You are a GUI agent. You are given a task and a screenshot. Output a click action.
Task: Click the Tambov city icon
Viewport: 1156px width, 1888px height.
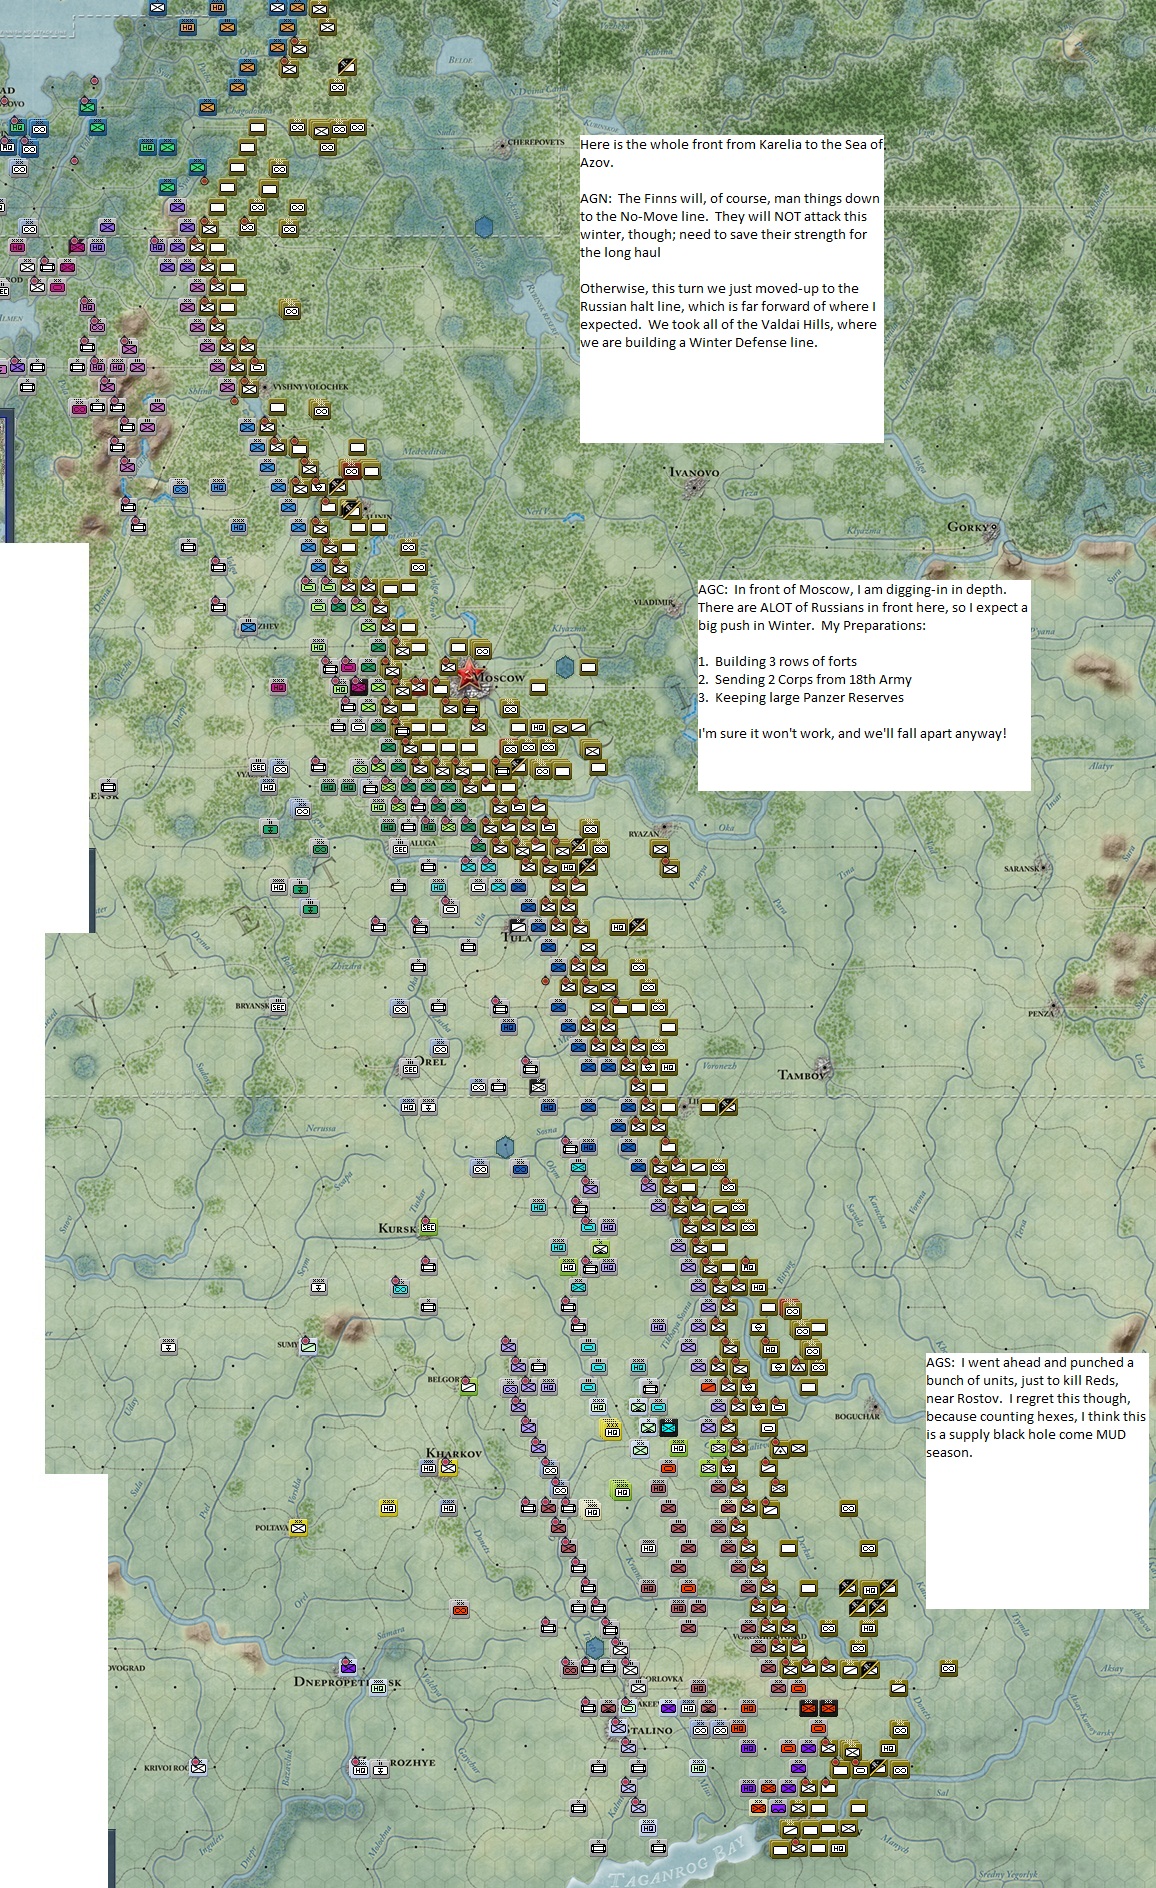pyautogui.click(x=822, y=1066)
